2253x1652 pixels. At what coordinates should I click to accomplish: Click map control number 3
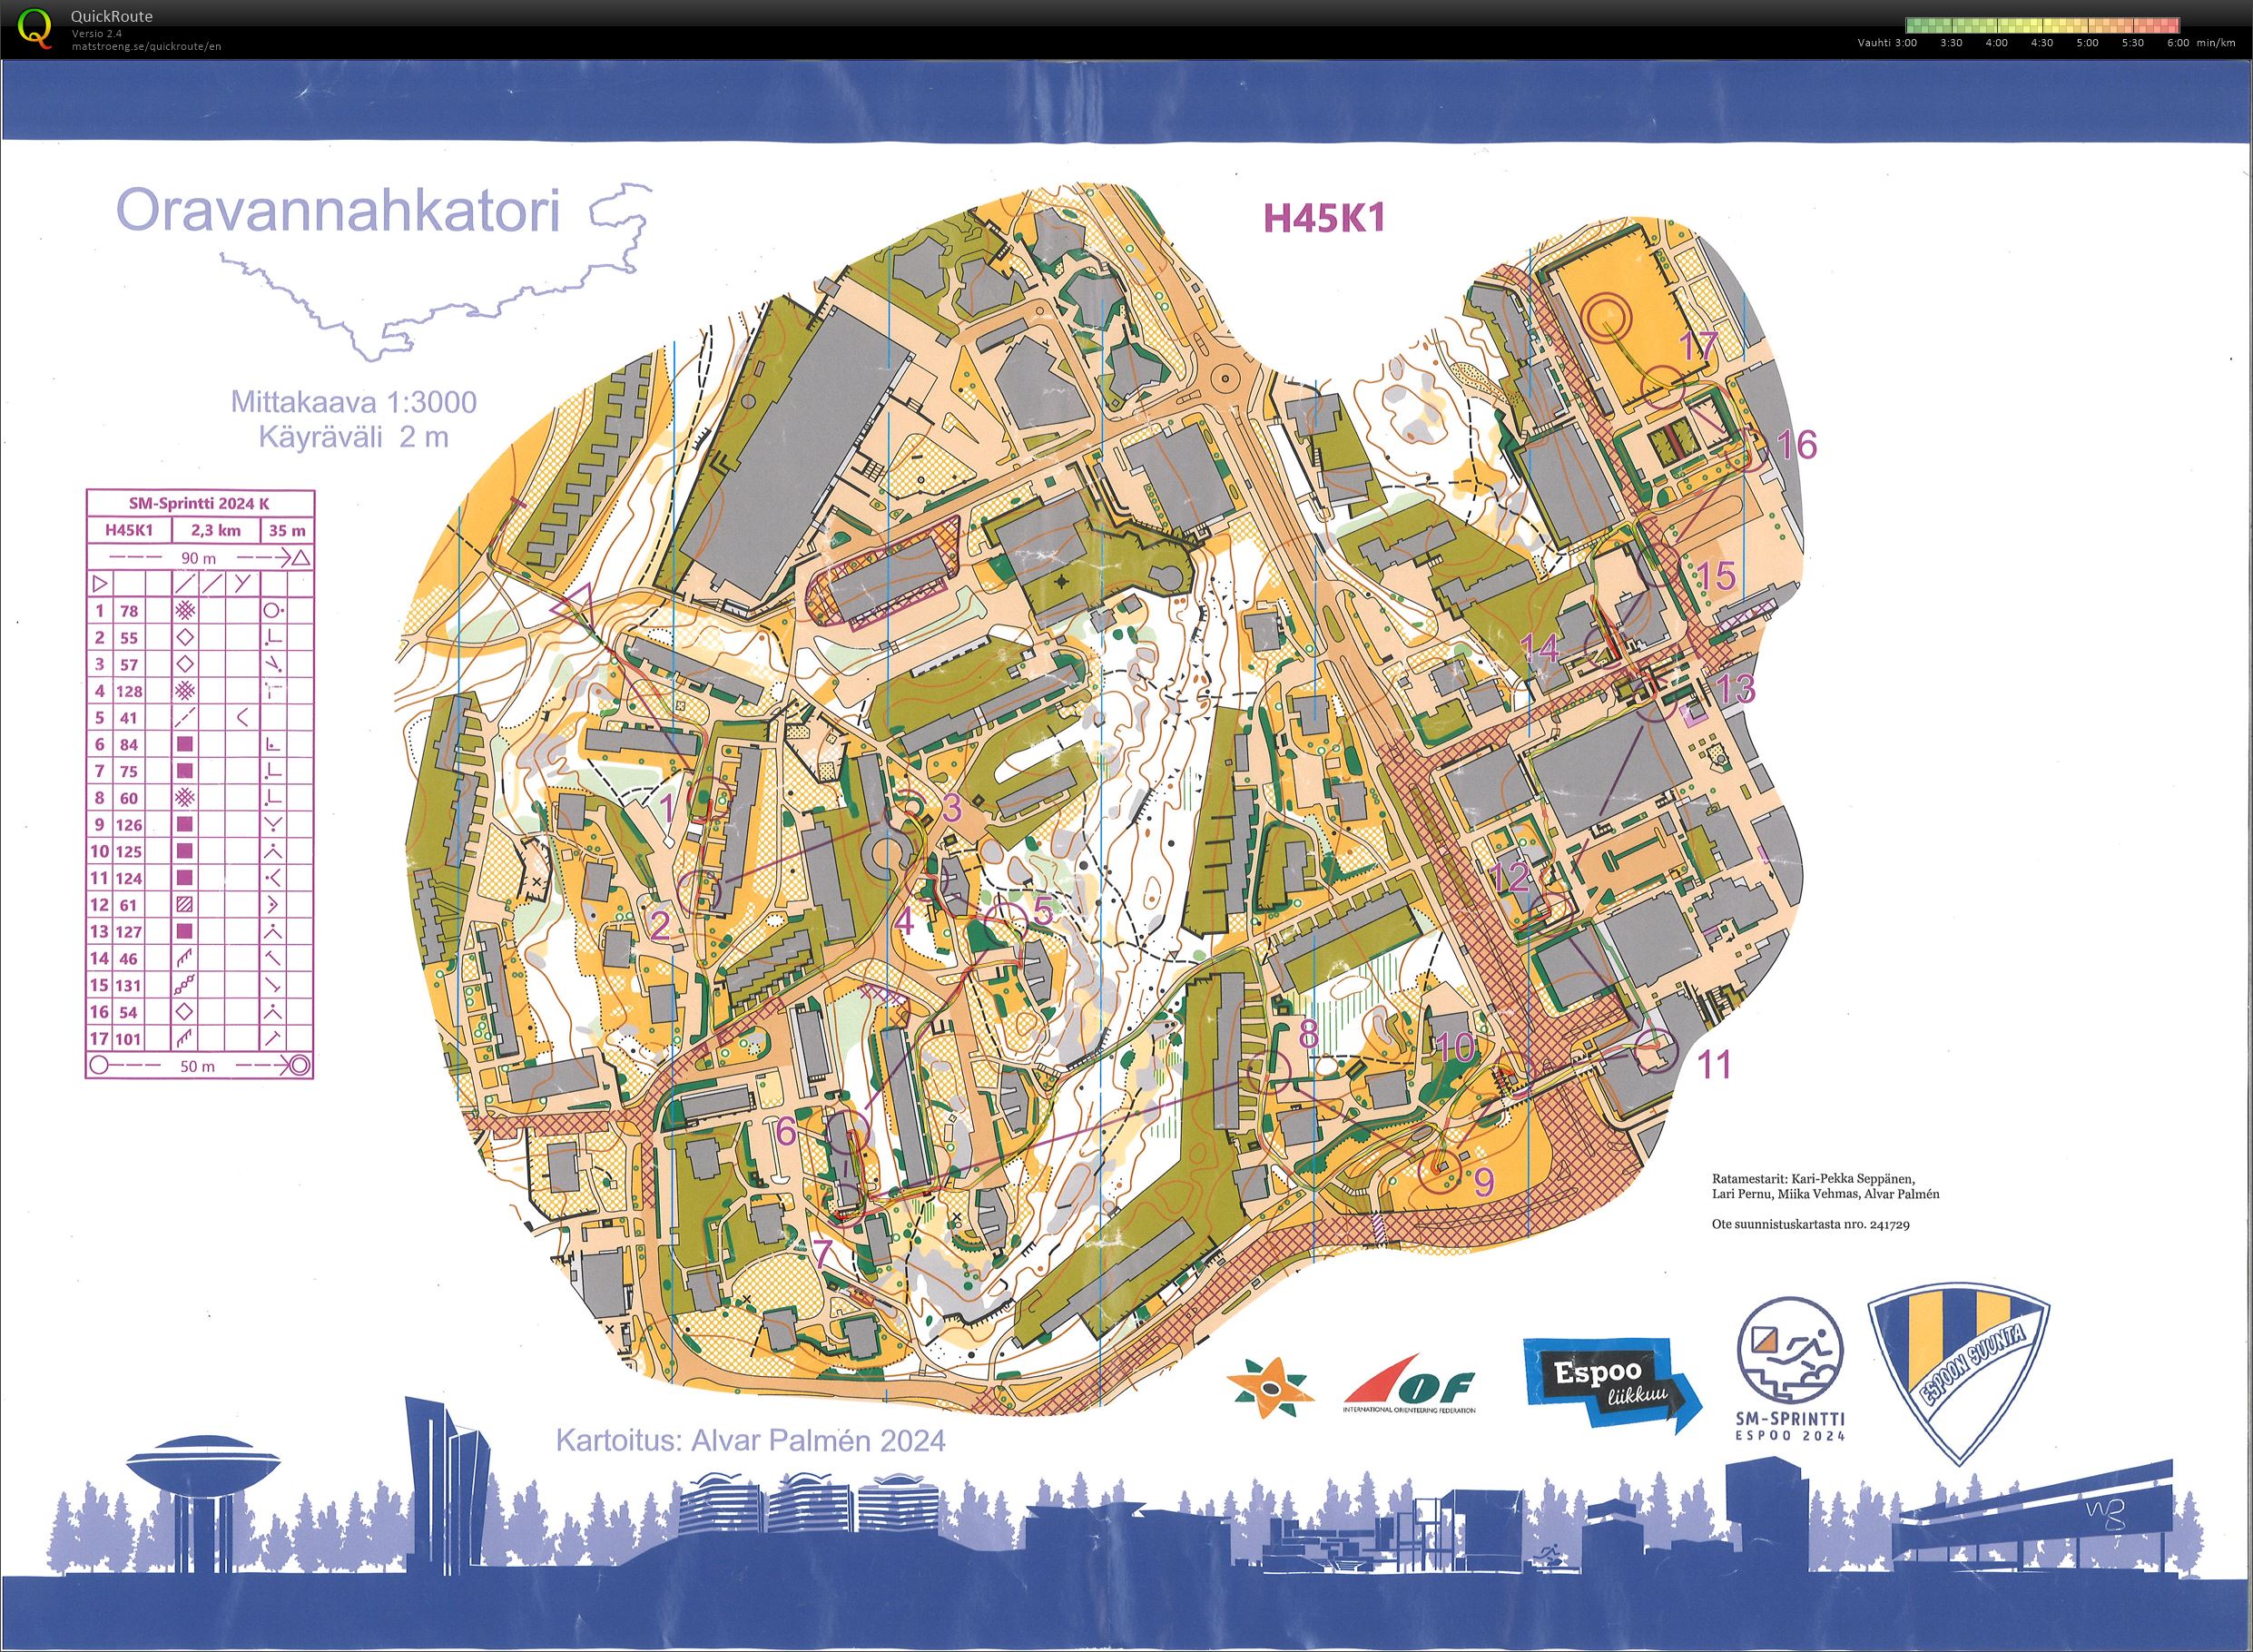[x=951, y=807]
